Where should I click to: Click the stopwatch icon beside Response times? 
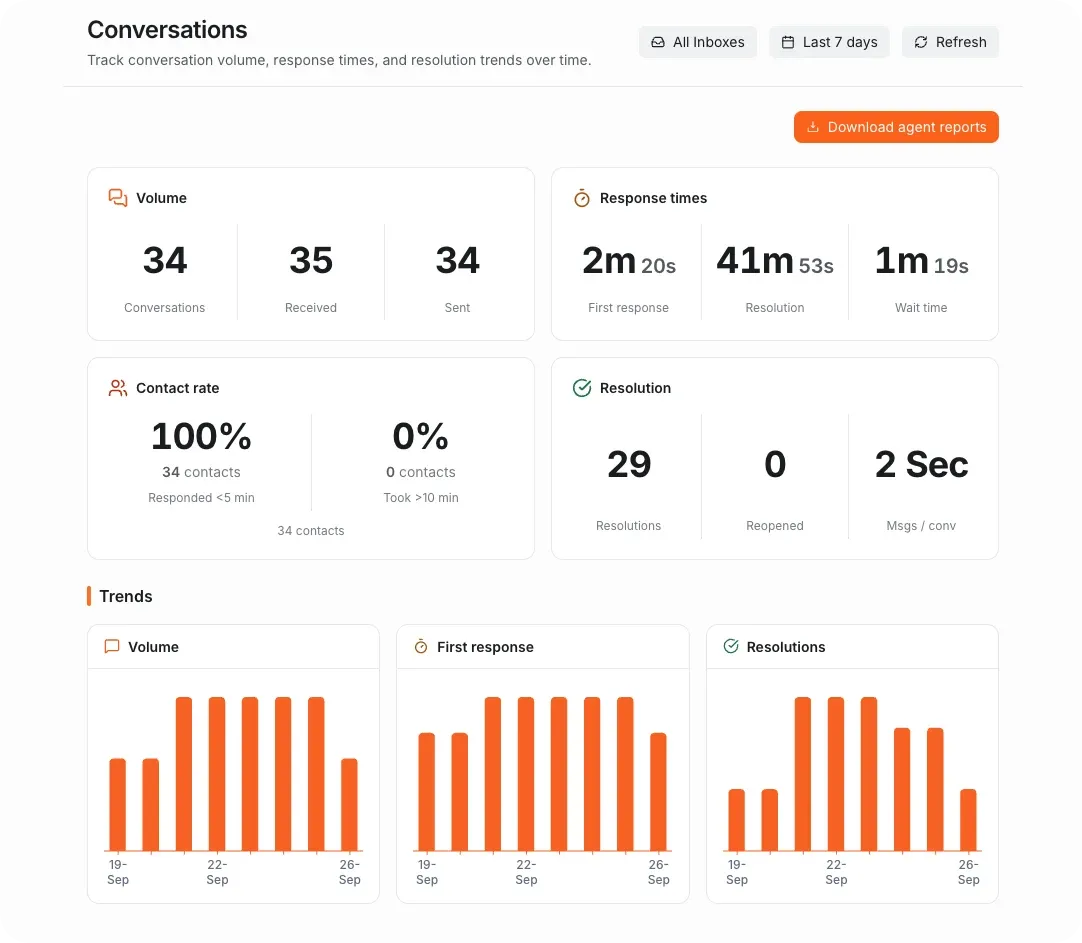[x=582, y=198]
